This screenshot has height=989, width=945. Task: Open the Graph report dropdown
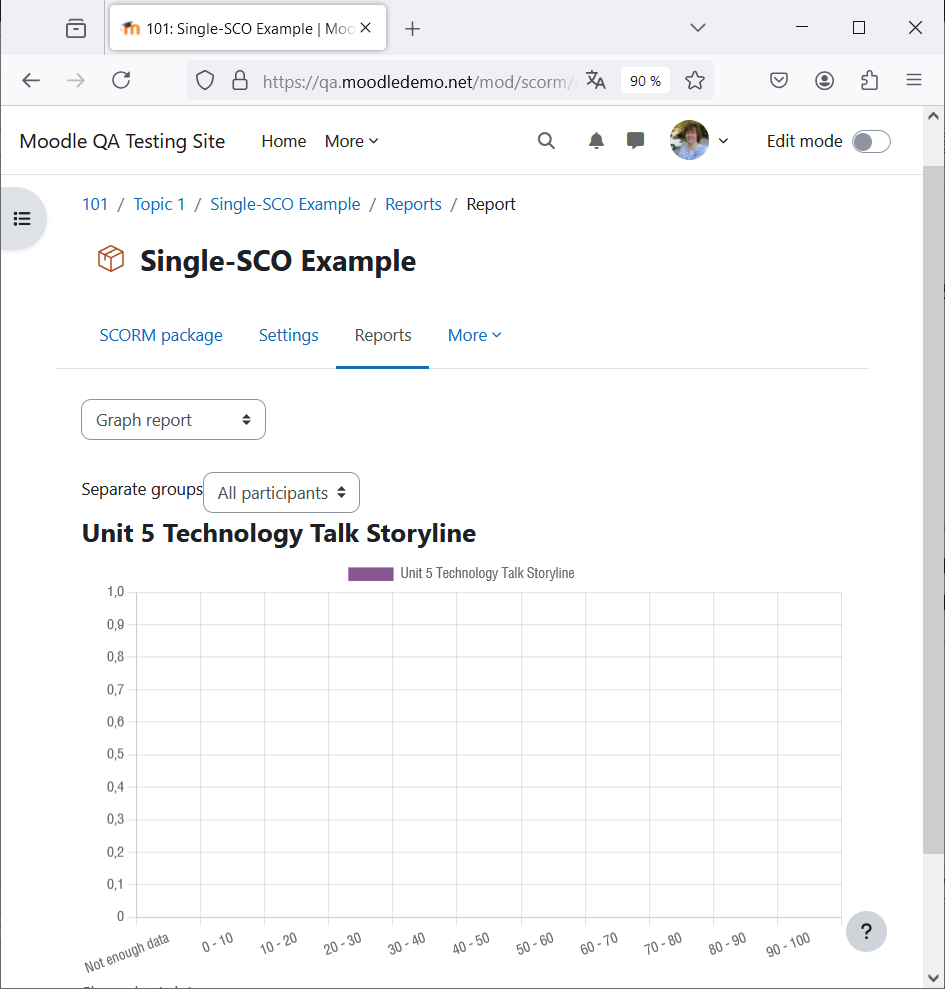173,419
